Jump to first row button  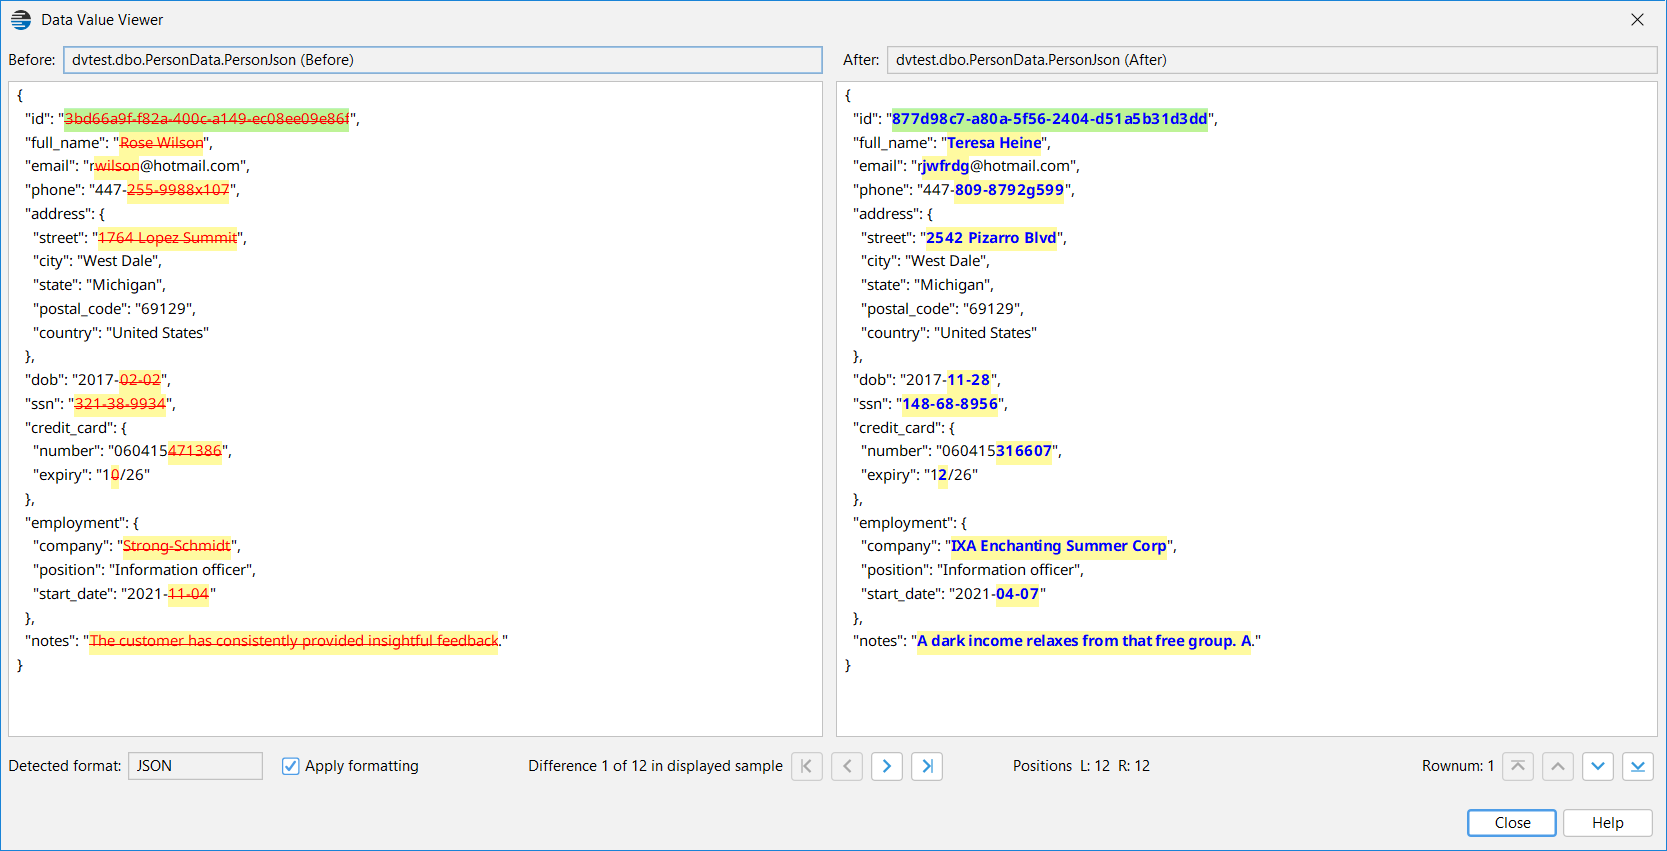[x=1518, y=766]
